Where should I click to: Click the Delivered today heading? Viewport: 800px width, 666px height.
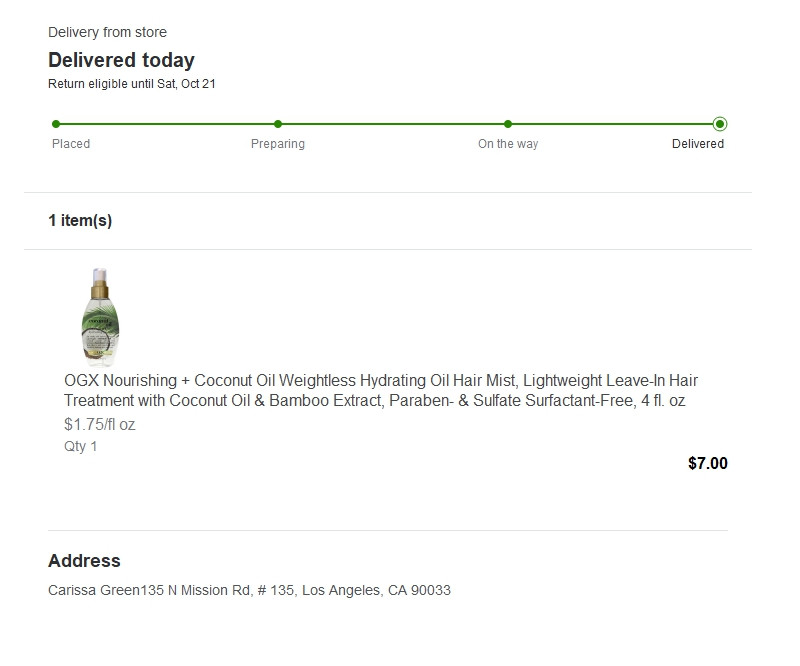pyautogui.click(x=121, y=60)
